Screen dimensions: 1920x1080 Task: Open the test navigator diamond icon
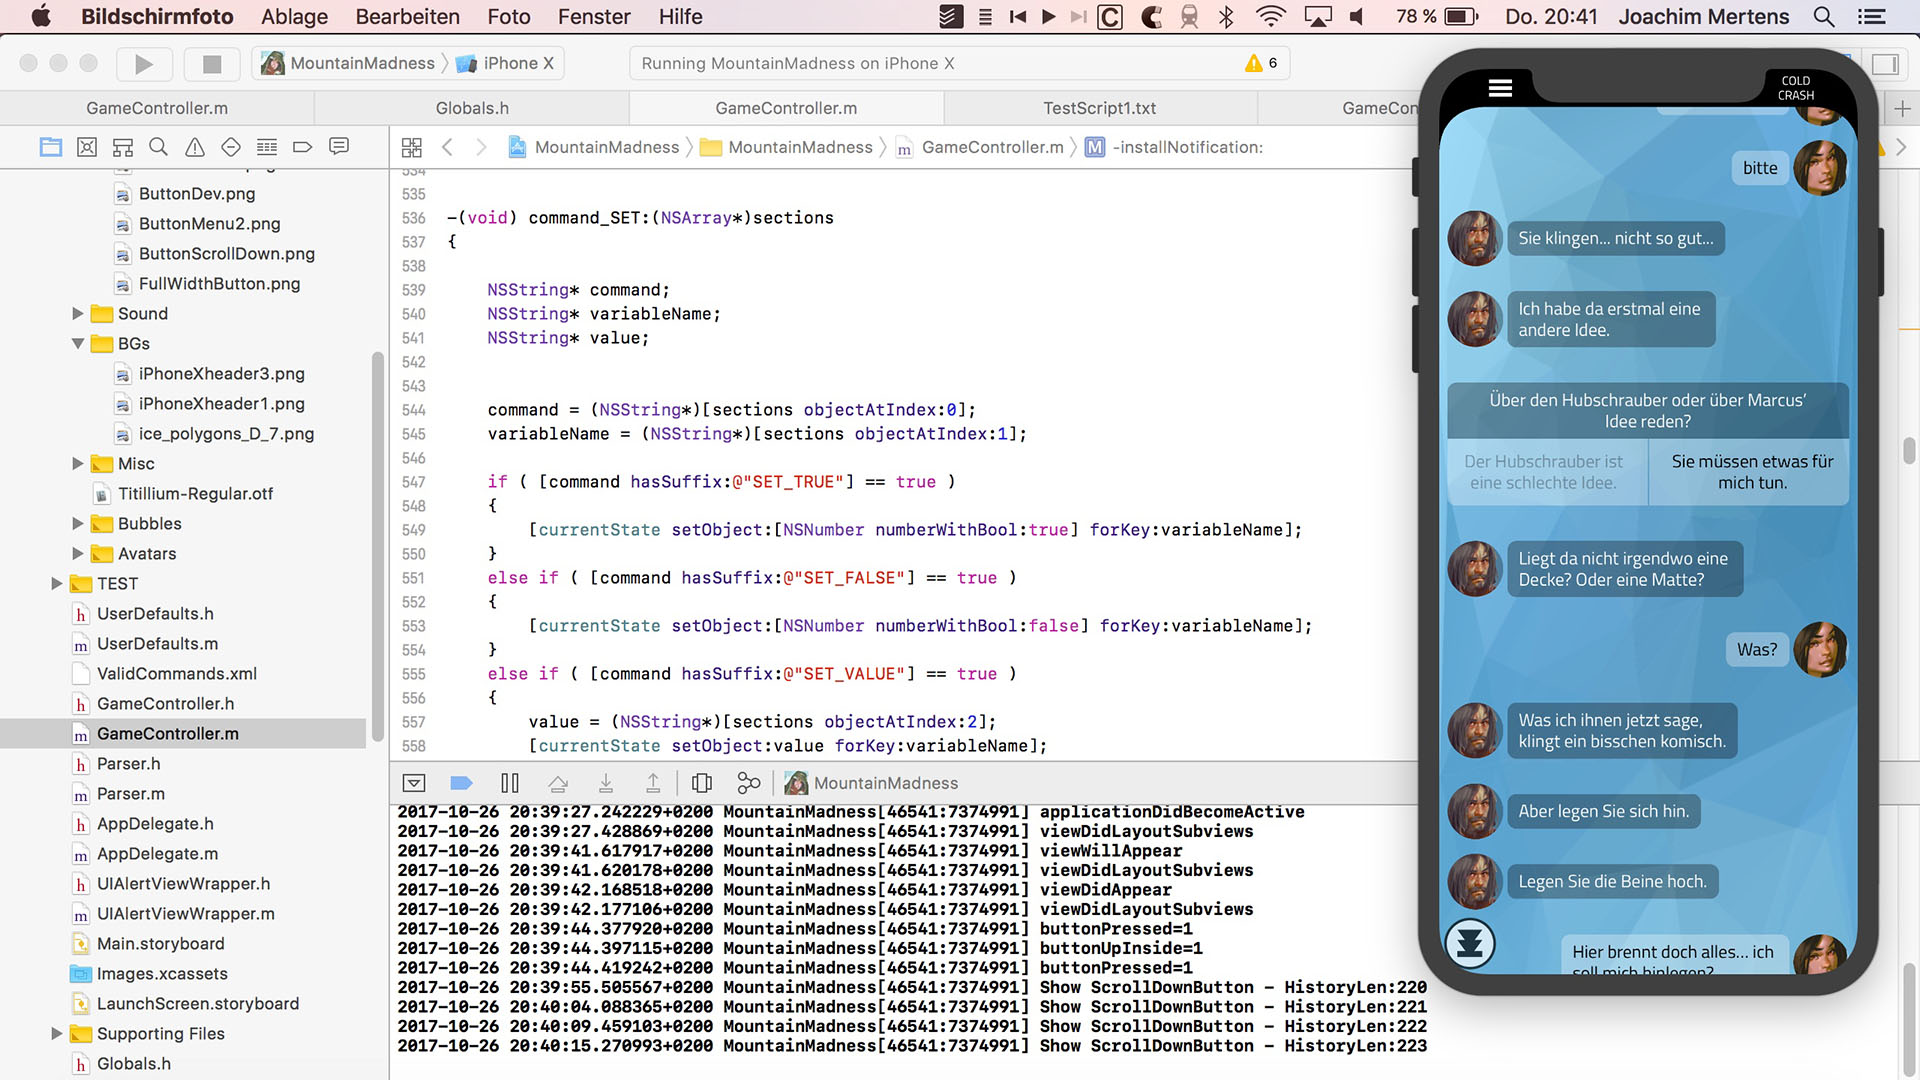231,147
